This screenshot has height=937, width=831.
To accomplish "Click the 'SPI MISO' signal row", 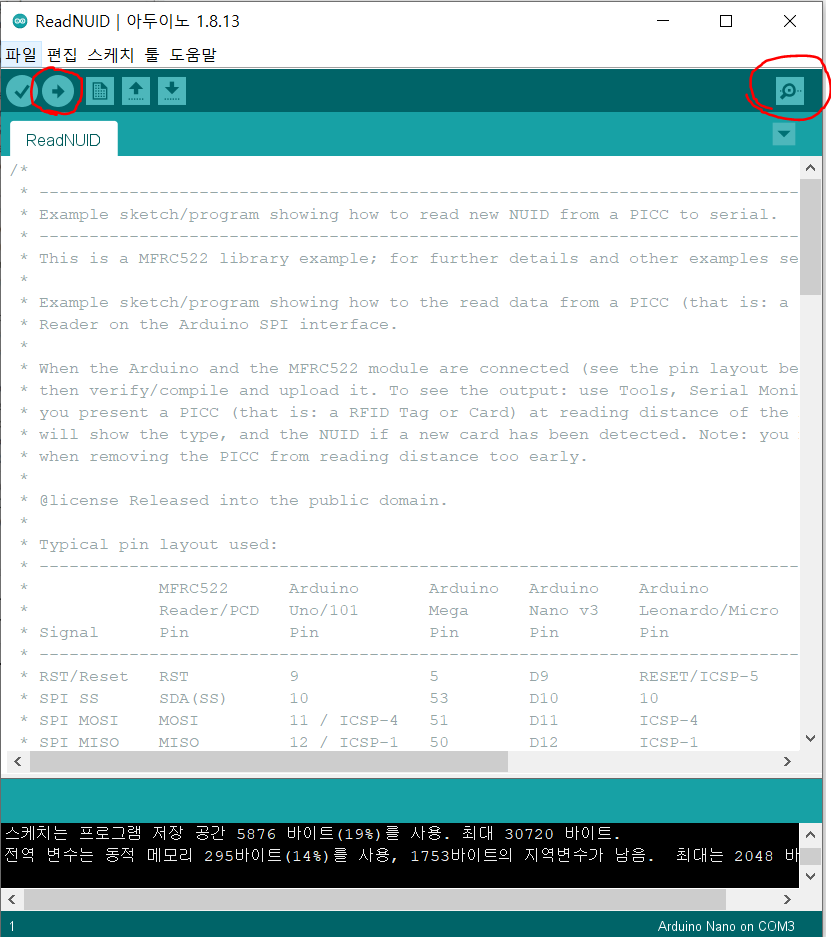I will click(x=359, y=743).
